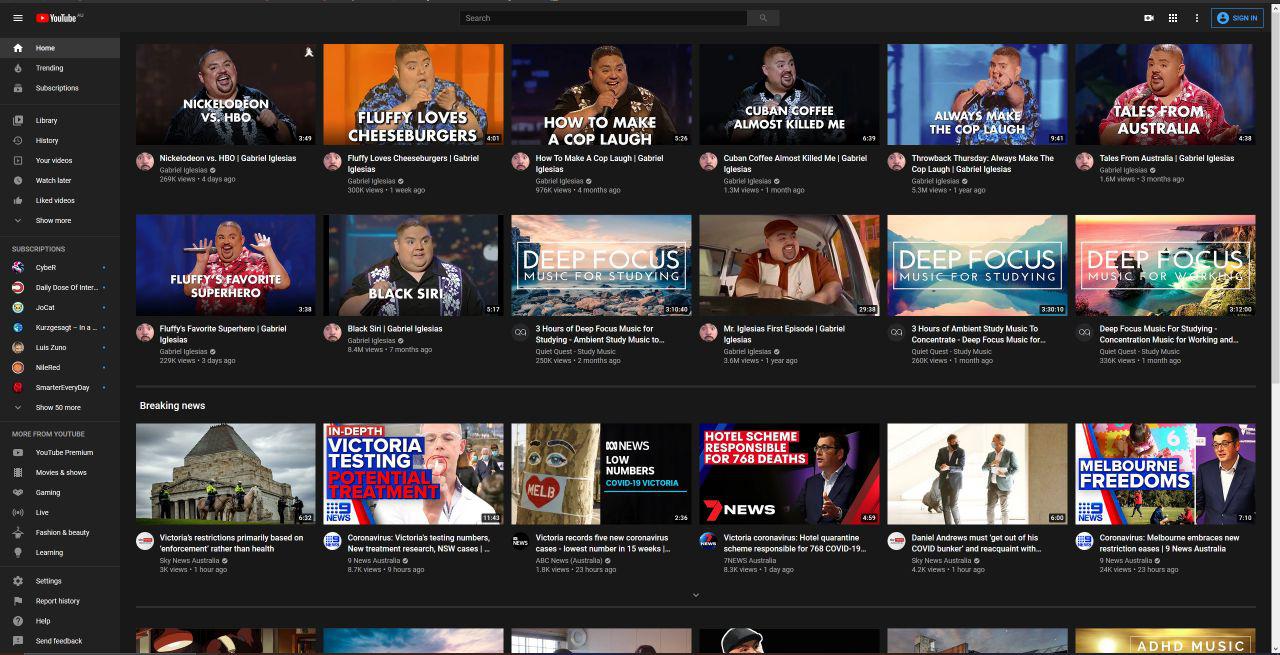Expand Show 50 more subscriptions

pos(60,407)
